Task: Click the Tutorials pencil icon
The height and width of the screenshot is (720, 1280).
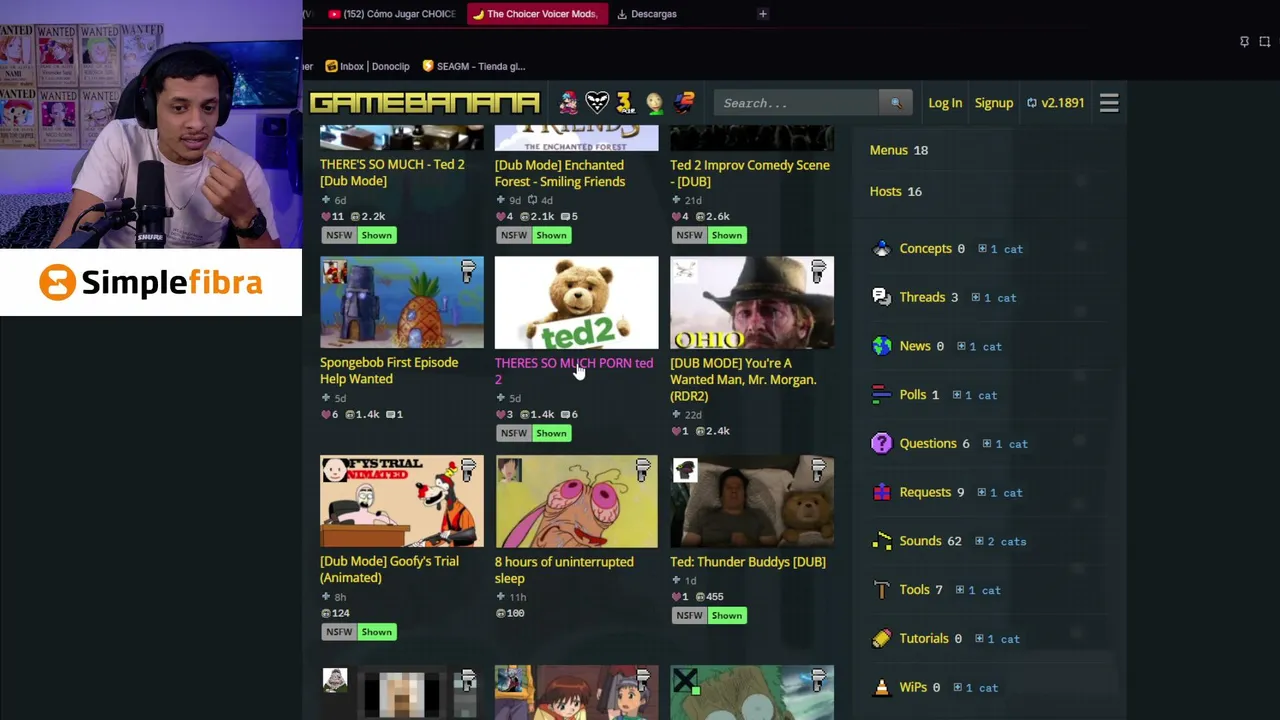Action: pos(881,638)
